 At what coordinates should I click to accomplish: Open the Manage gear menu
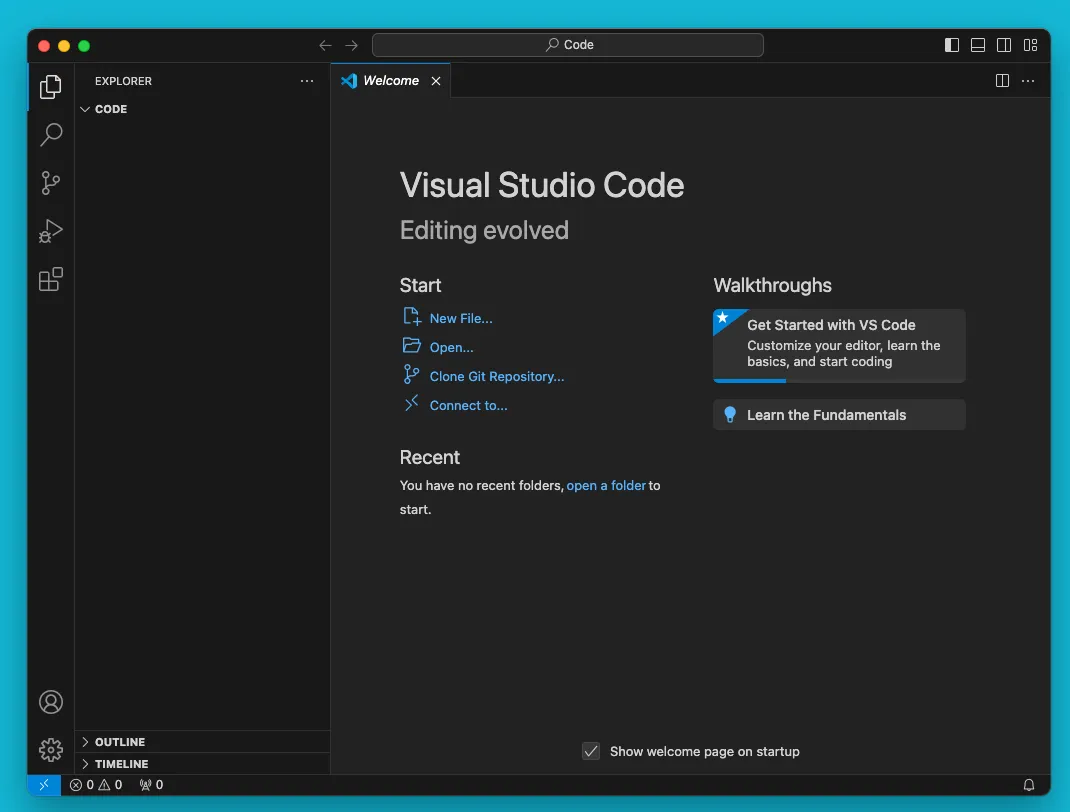(x=51, y=749)
